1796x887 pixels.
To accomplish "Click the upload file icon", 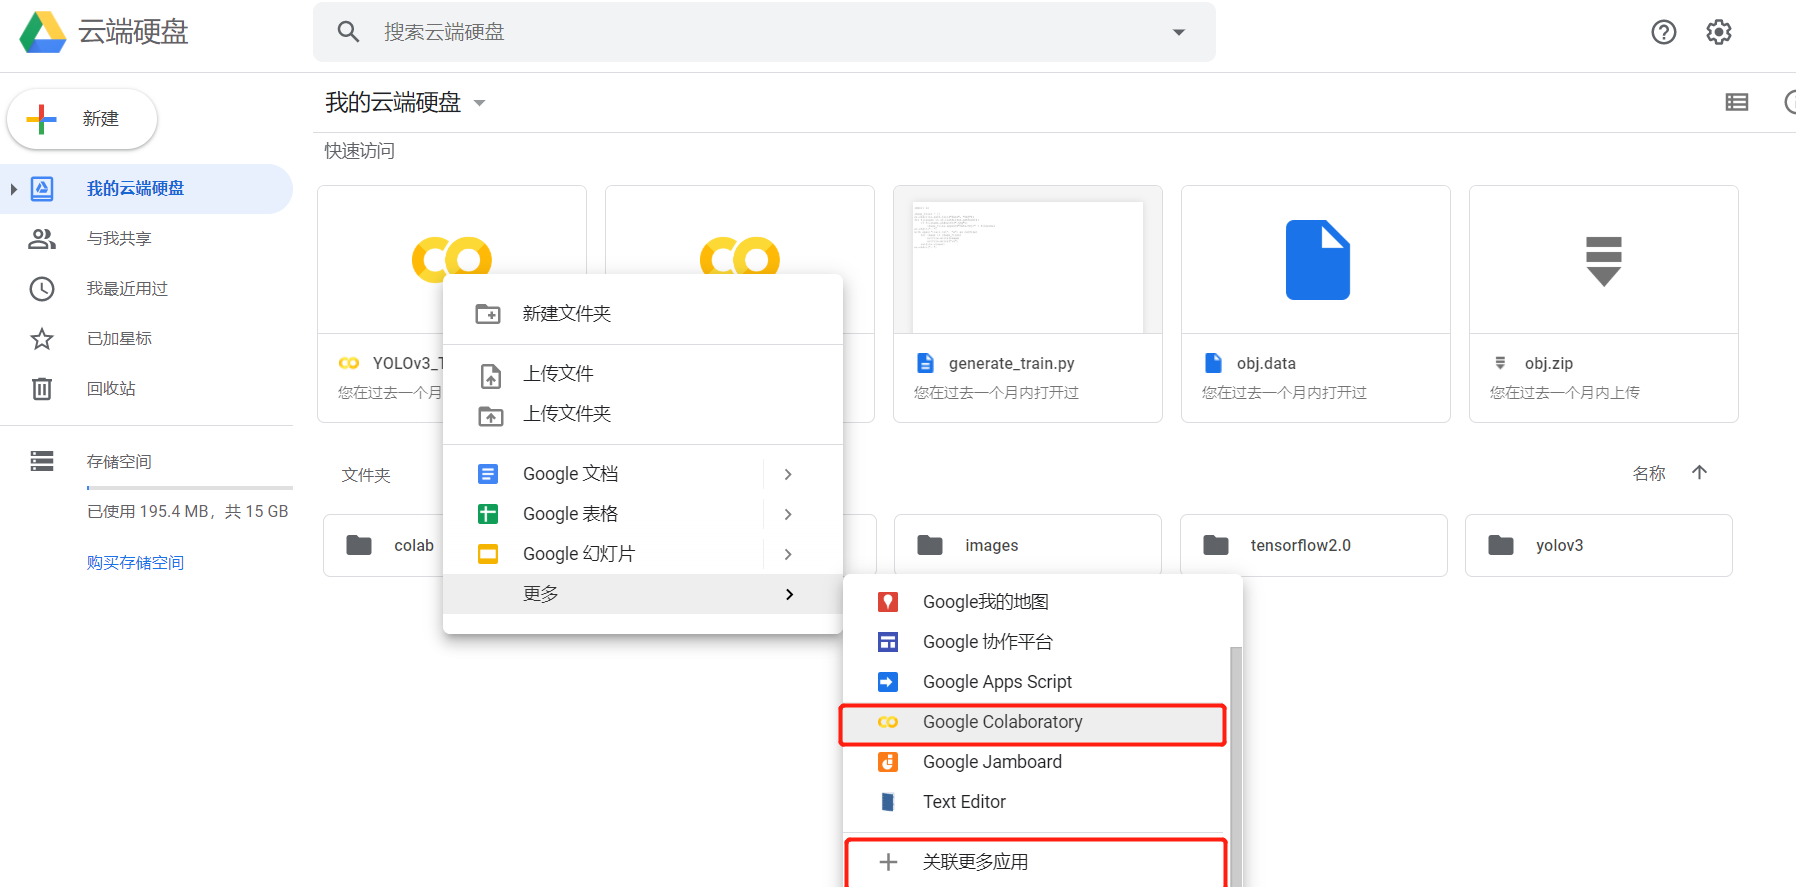I will pyautogui.click(x=490, y=376).
